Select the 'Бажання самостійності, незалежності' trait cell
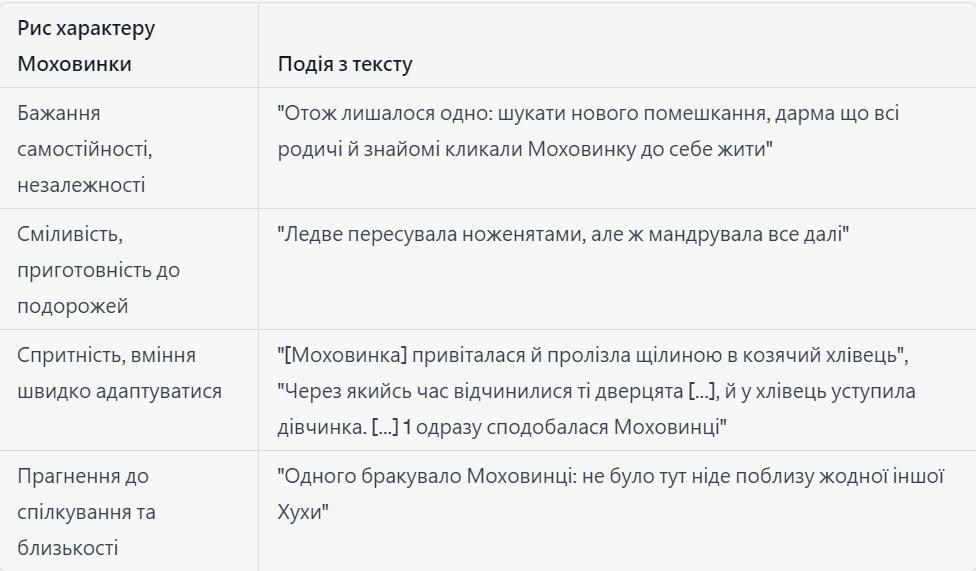 [x=85, y=149]
